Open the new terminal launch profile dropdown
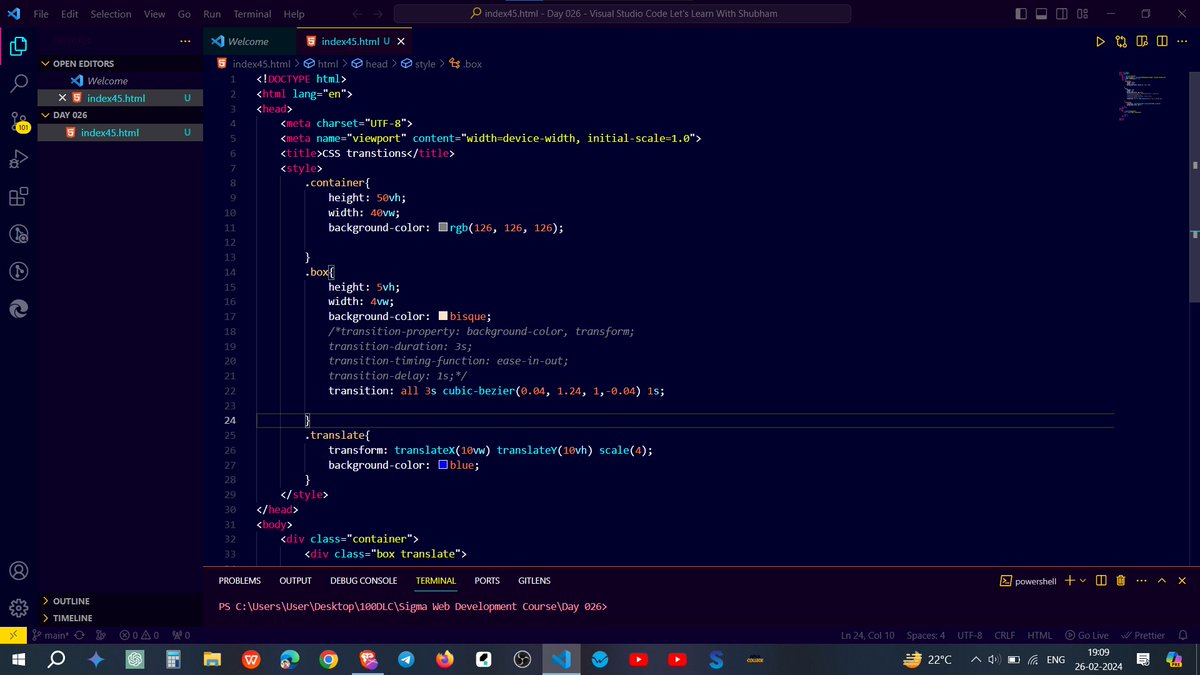 coord(1083,581)
